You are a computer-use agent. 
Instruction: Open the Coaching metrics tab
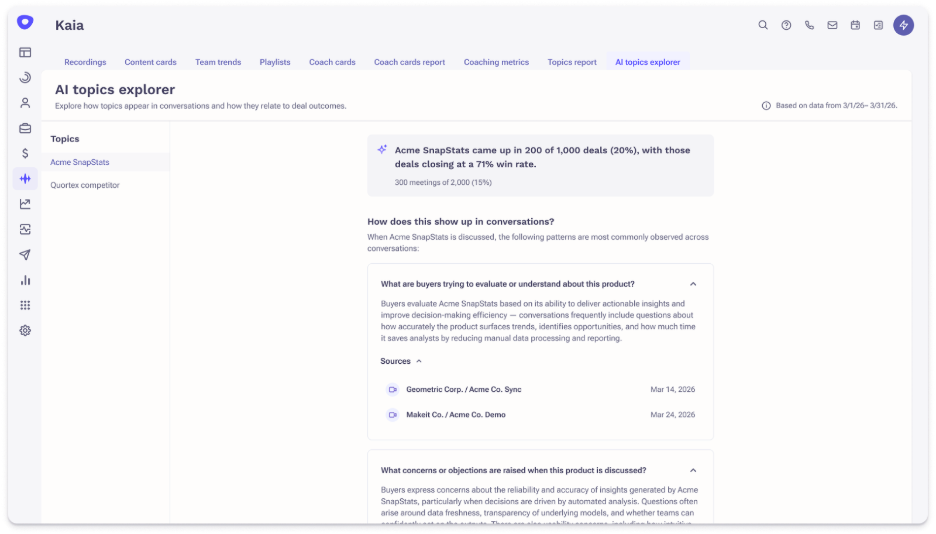pos(496,62)
